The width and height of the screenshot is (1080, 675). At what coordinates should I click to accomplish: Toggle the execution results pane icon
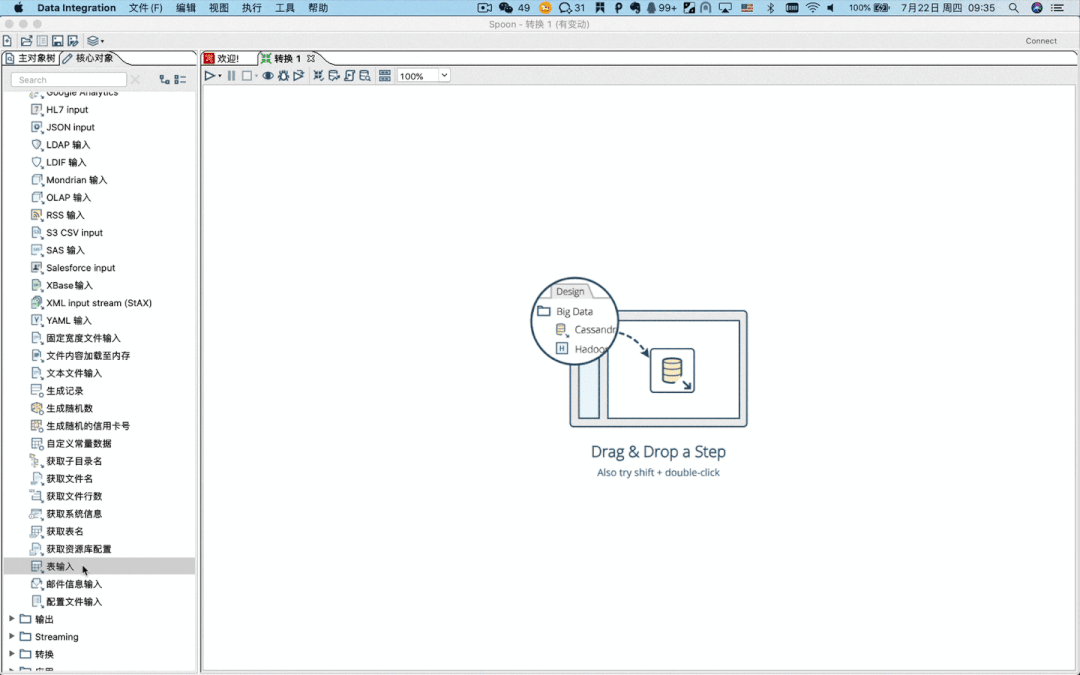(385, 76)
